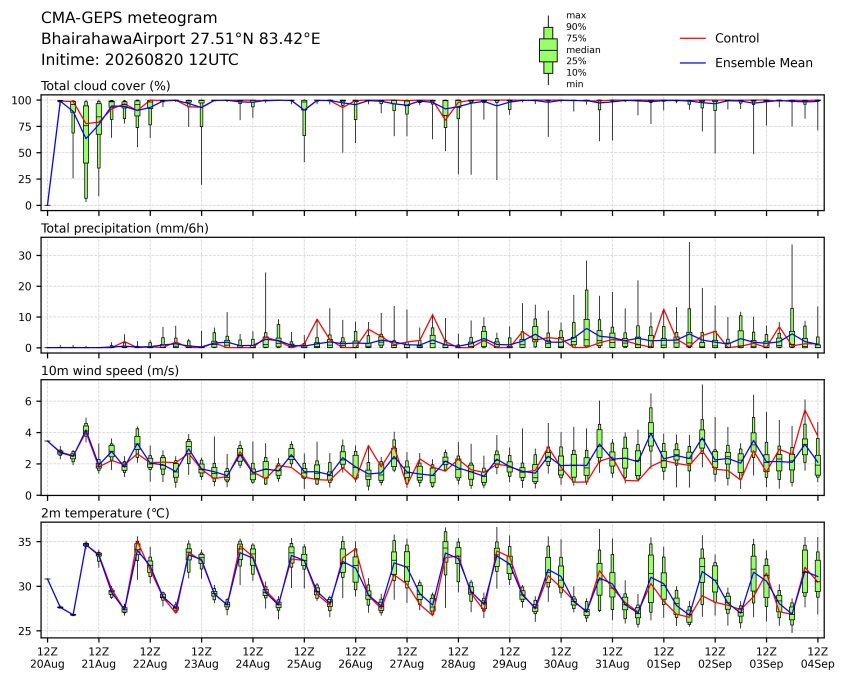846x681 pixels.
Task: Click the 12Z 01Sep time-axis label
Action: pos(664,658)
